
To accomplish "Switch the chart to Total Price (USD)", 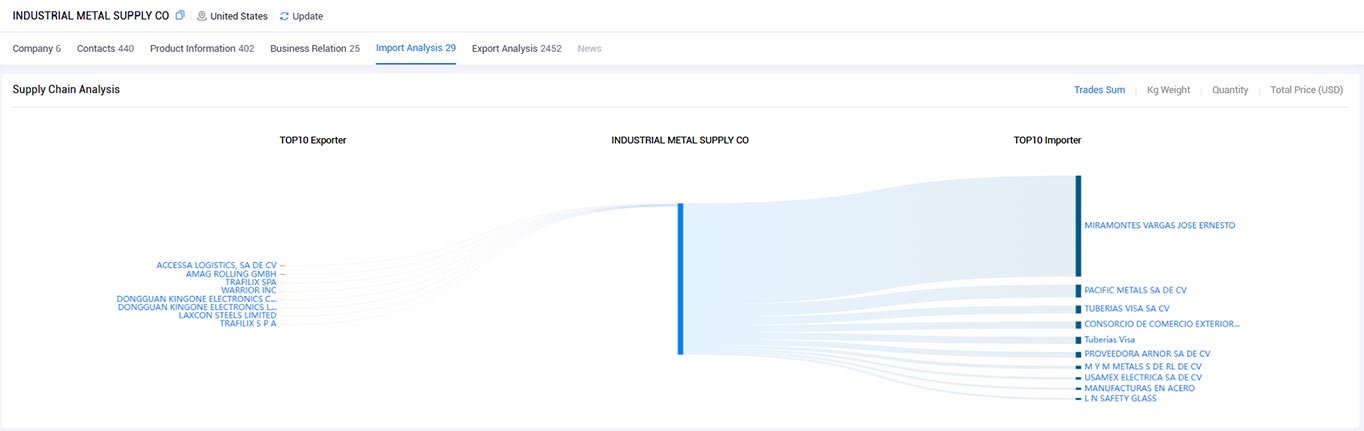I will (x=1306, y=90).
